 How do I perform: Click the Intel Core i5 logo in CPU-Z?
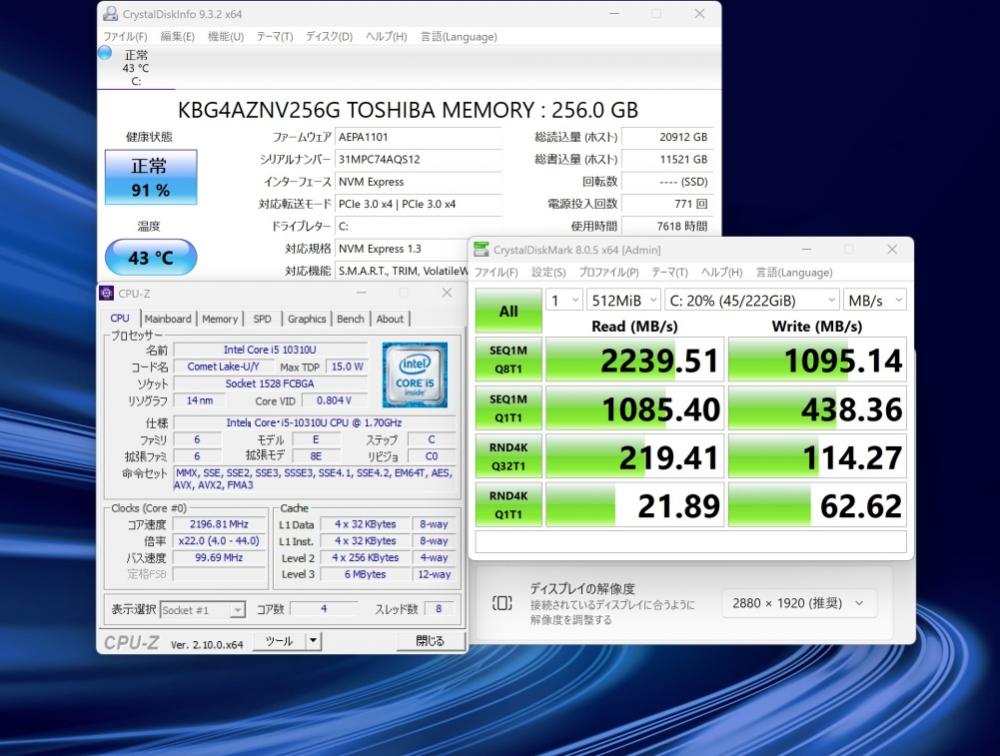tap(415, 374)
